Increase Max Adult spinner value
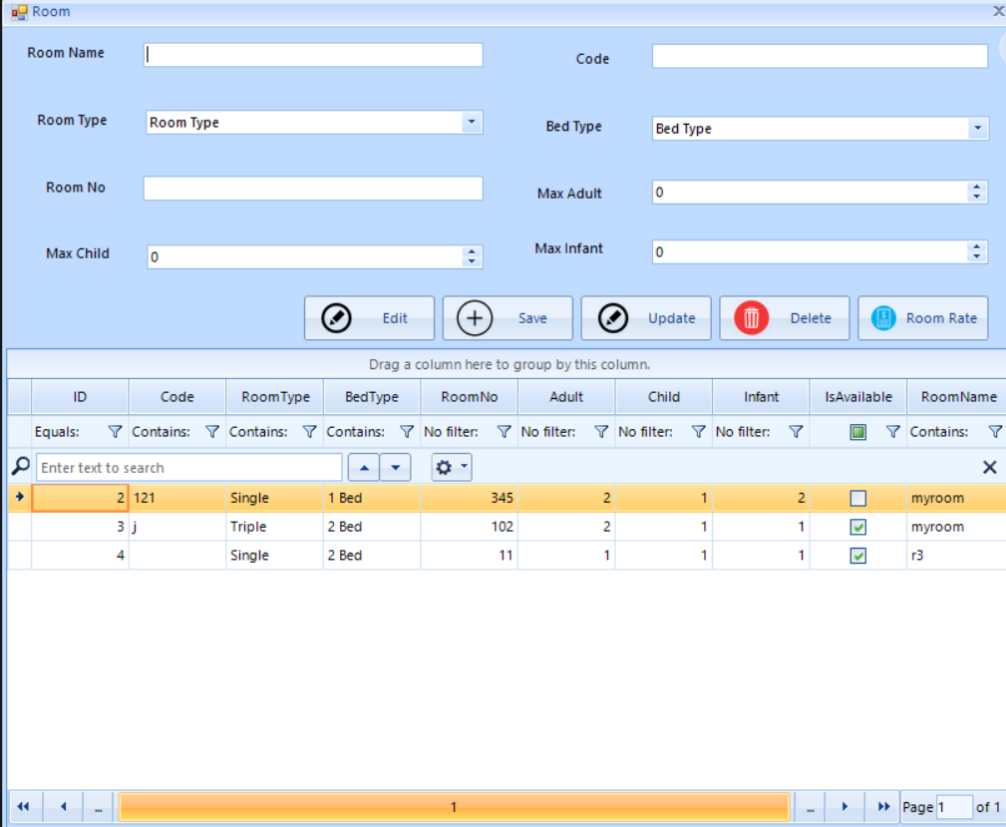The height and width of the screenshot is (827, 1006). pos(976,188)
